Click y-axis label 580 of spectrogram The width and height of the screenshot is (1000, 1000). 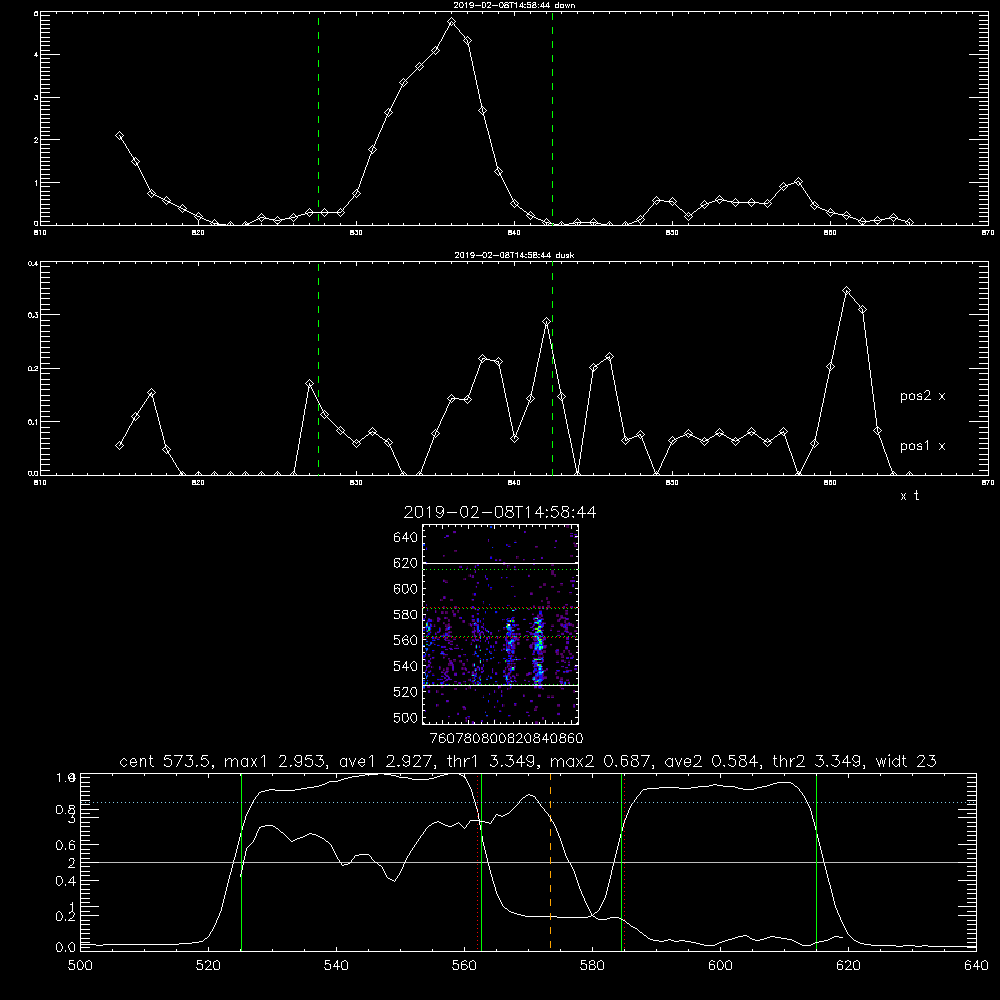pos(405,615)
